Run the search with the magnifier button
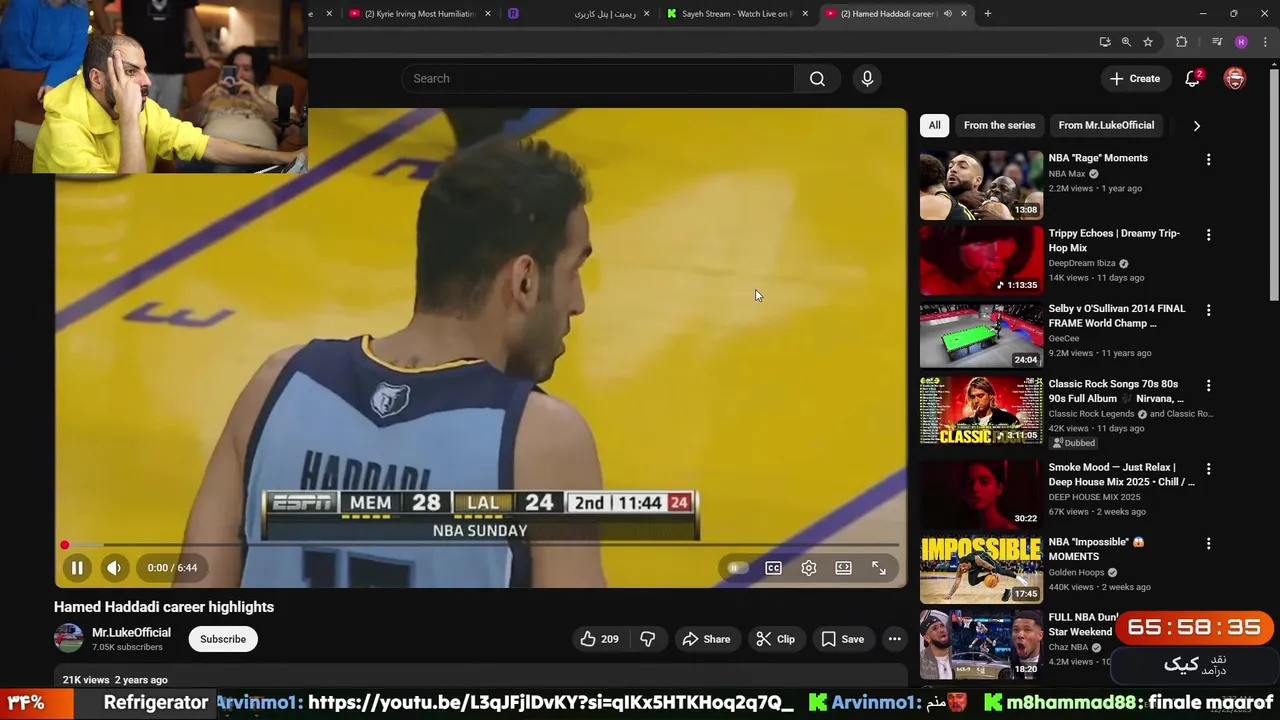 pyautogui.click(x=817, y=78)
